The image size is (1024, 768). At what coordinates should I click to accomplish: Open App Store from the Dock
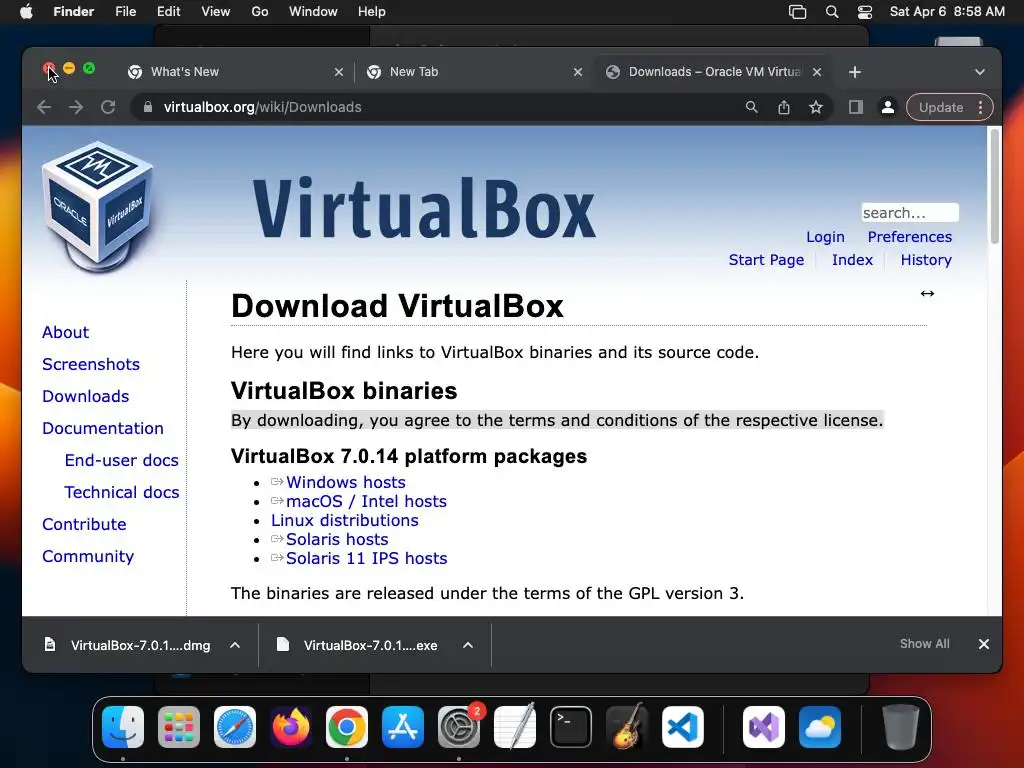click(403, 727)
